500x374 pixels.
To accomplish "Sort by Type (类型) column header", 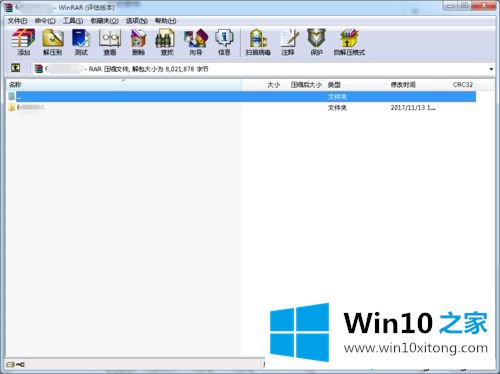I will [x=357, y=85].
